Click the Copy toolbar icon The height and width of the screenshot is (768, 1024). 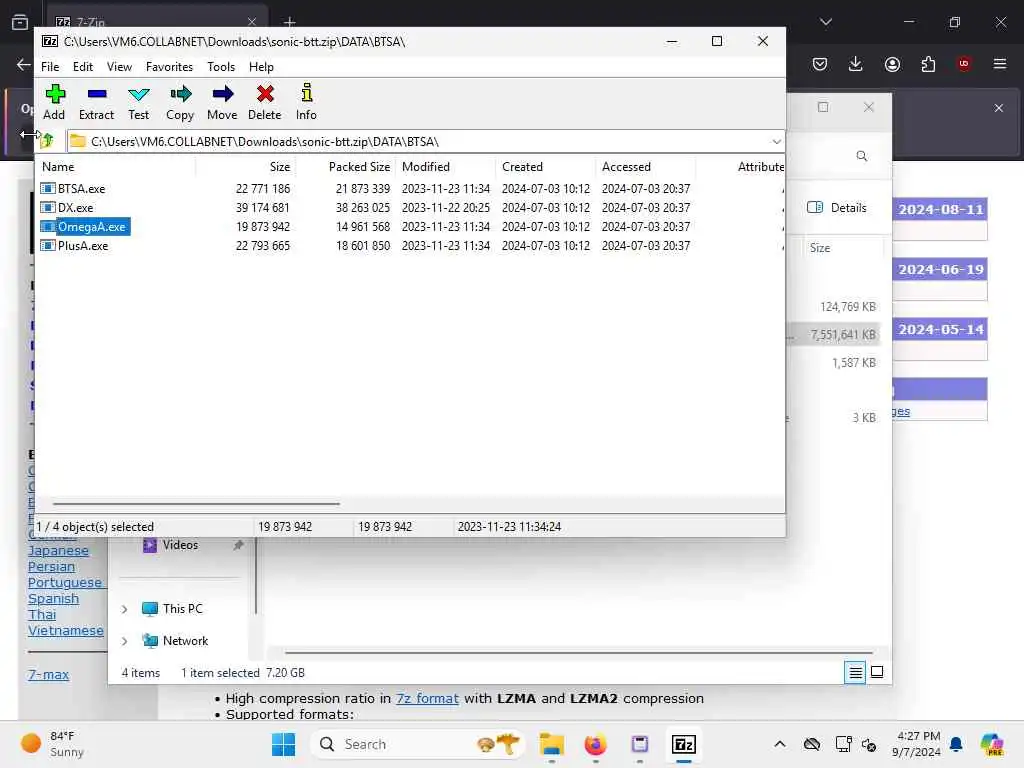click(180, 102)
